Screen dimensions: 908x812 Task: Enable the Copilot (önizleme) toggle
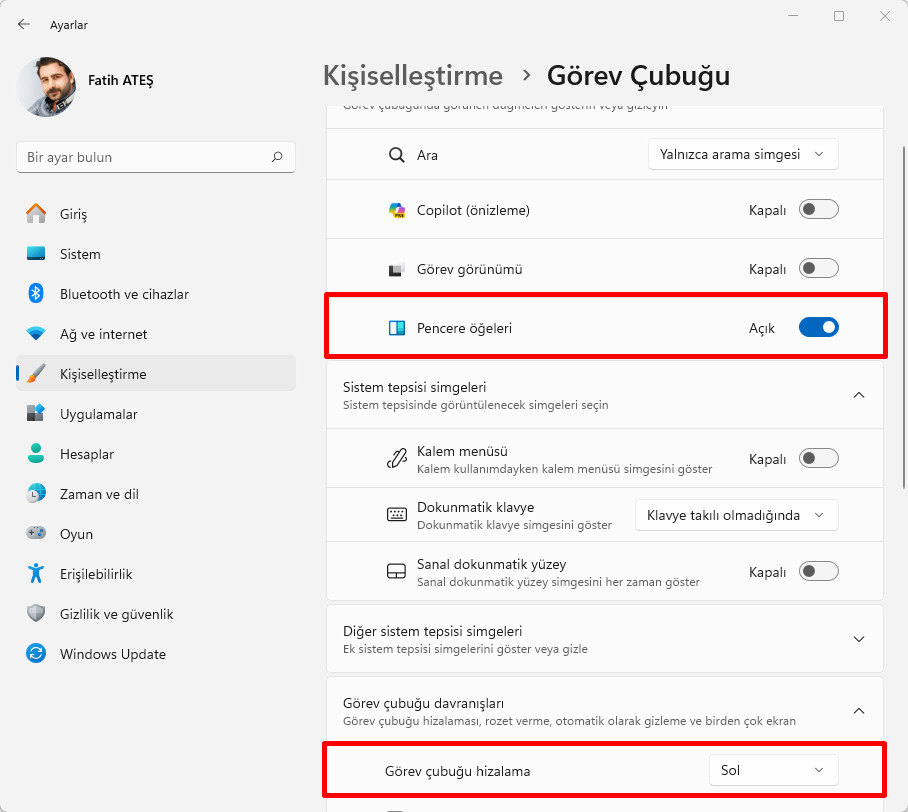coord(818,209)
